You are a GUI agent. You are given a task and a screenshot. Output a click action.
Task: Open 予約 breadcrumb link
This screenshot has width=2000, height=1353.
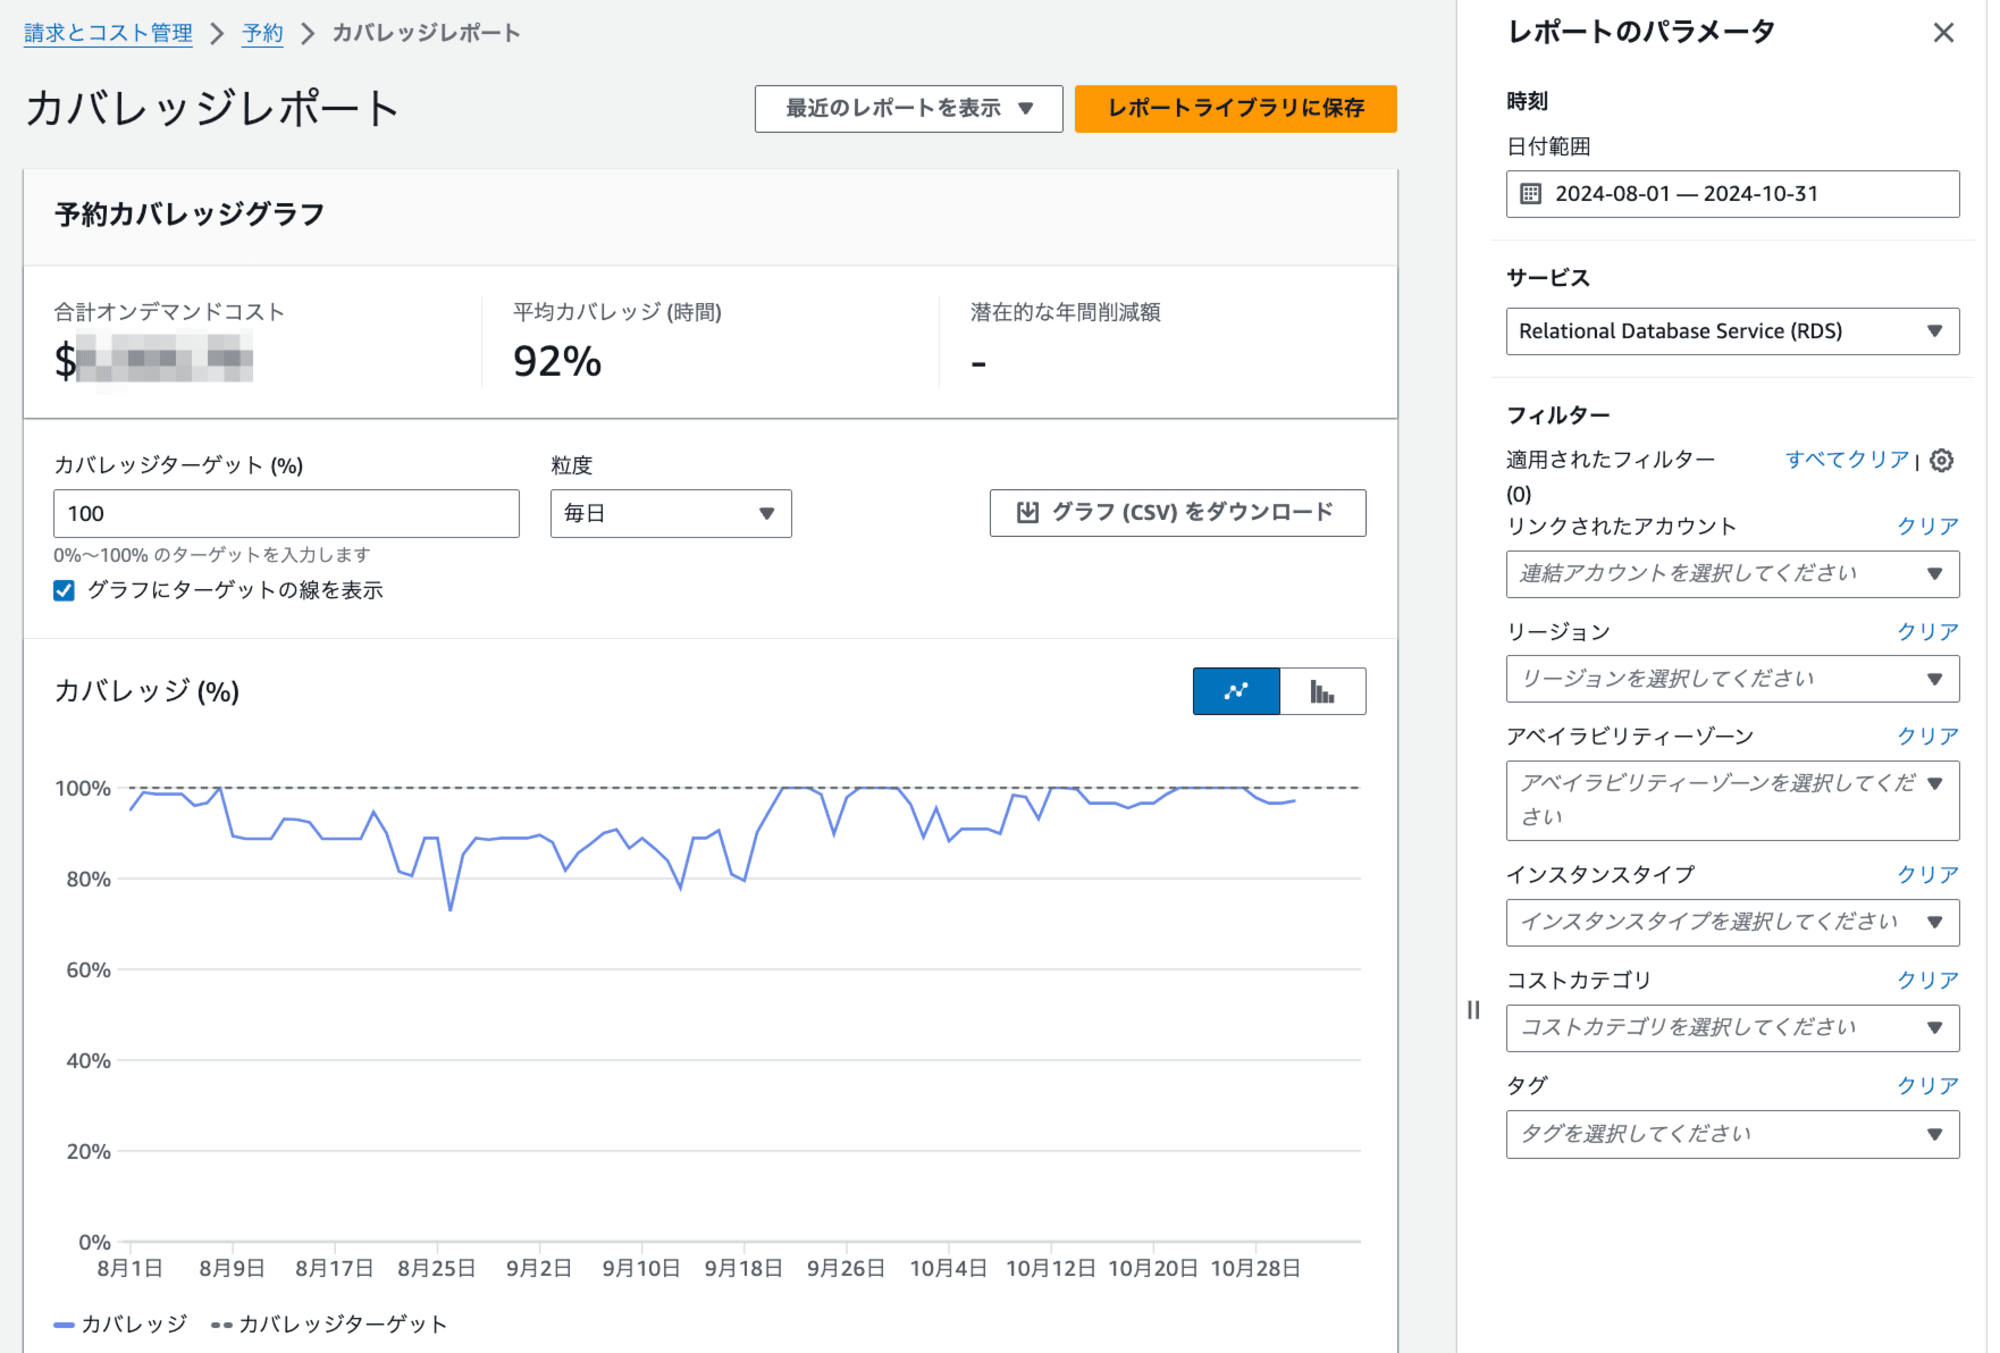pyautogui.click(x=262, y=33)
